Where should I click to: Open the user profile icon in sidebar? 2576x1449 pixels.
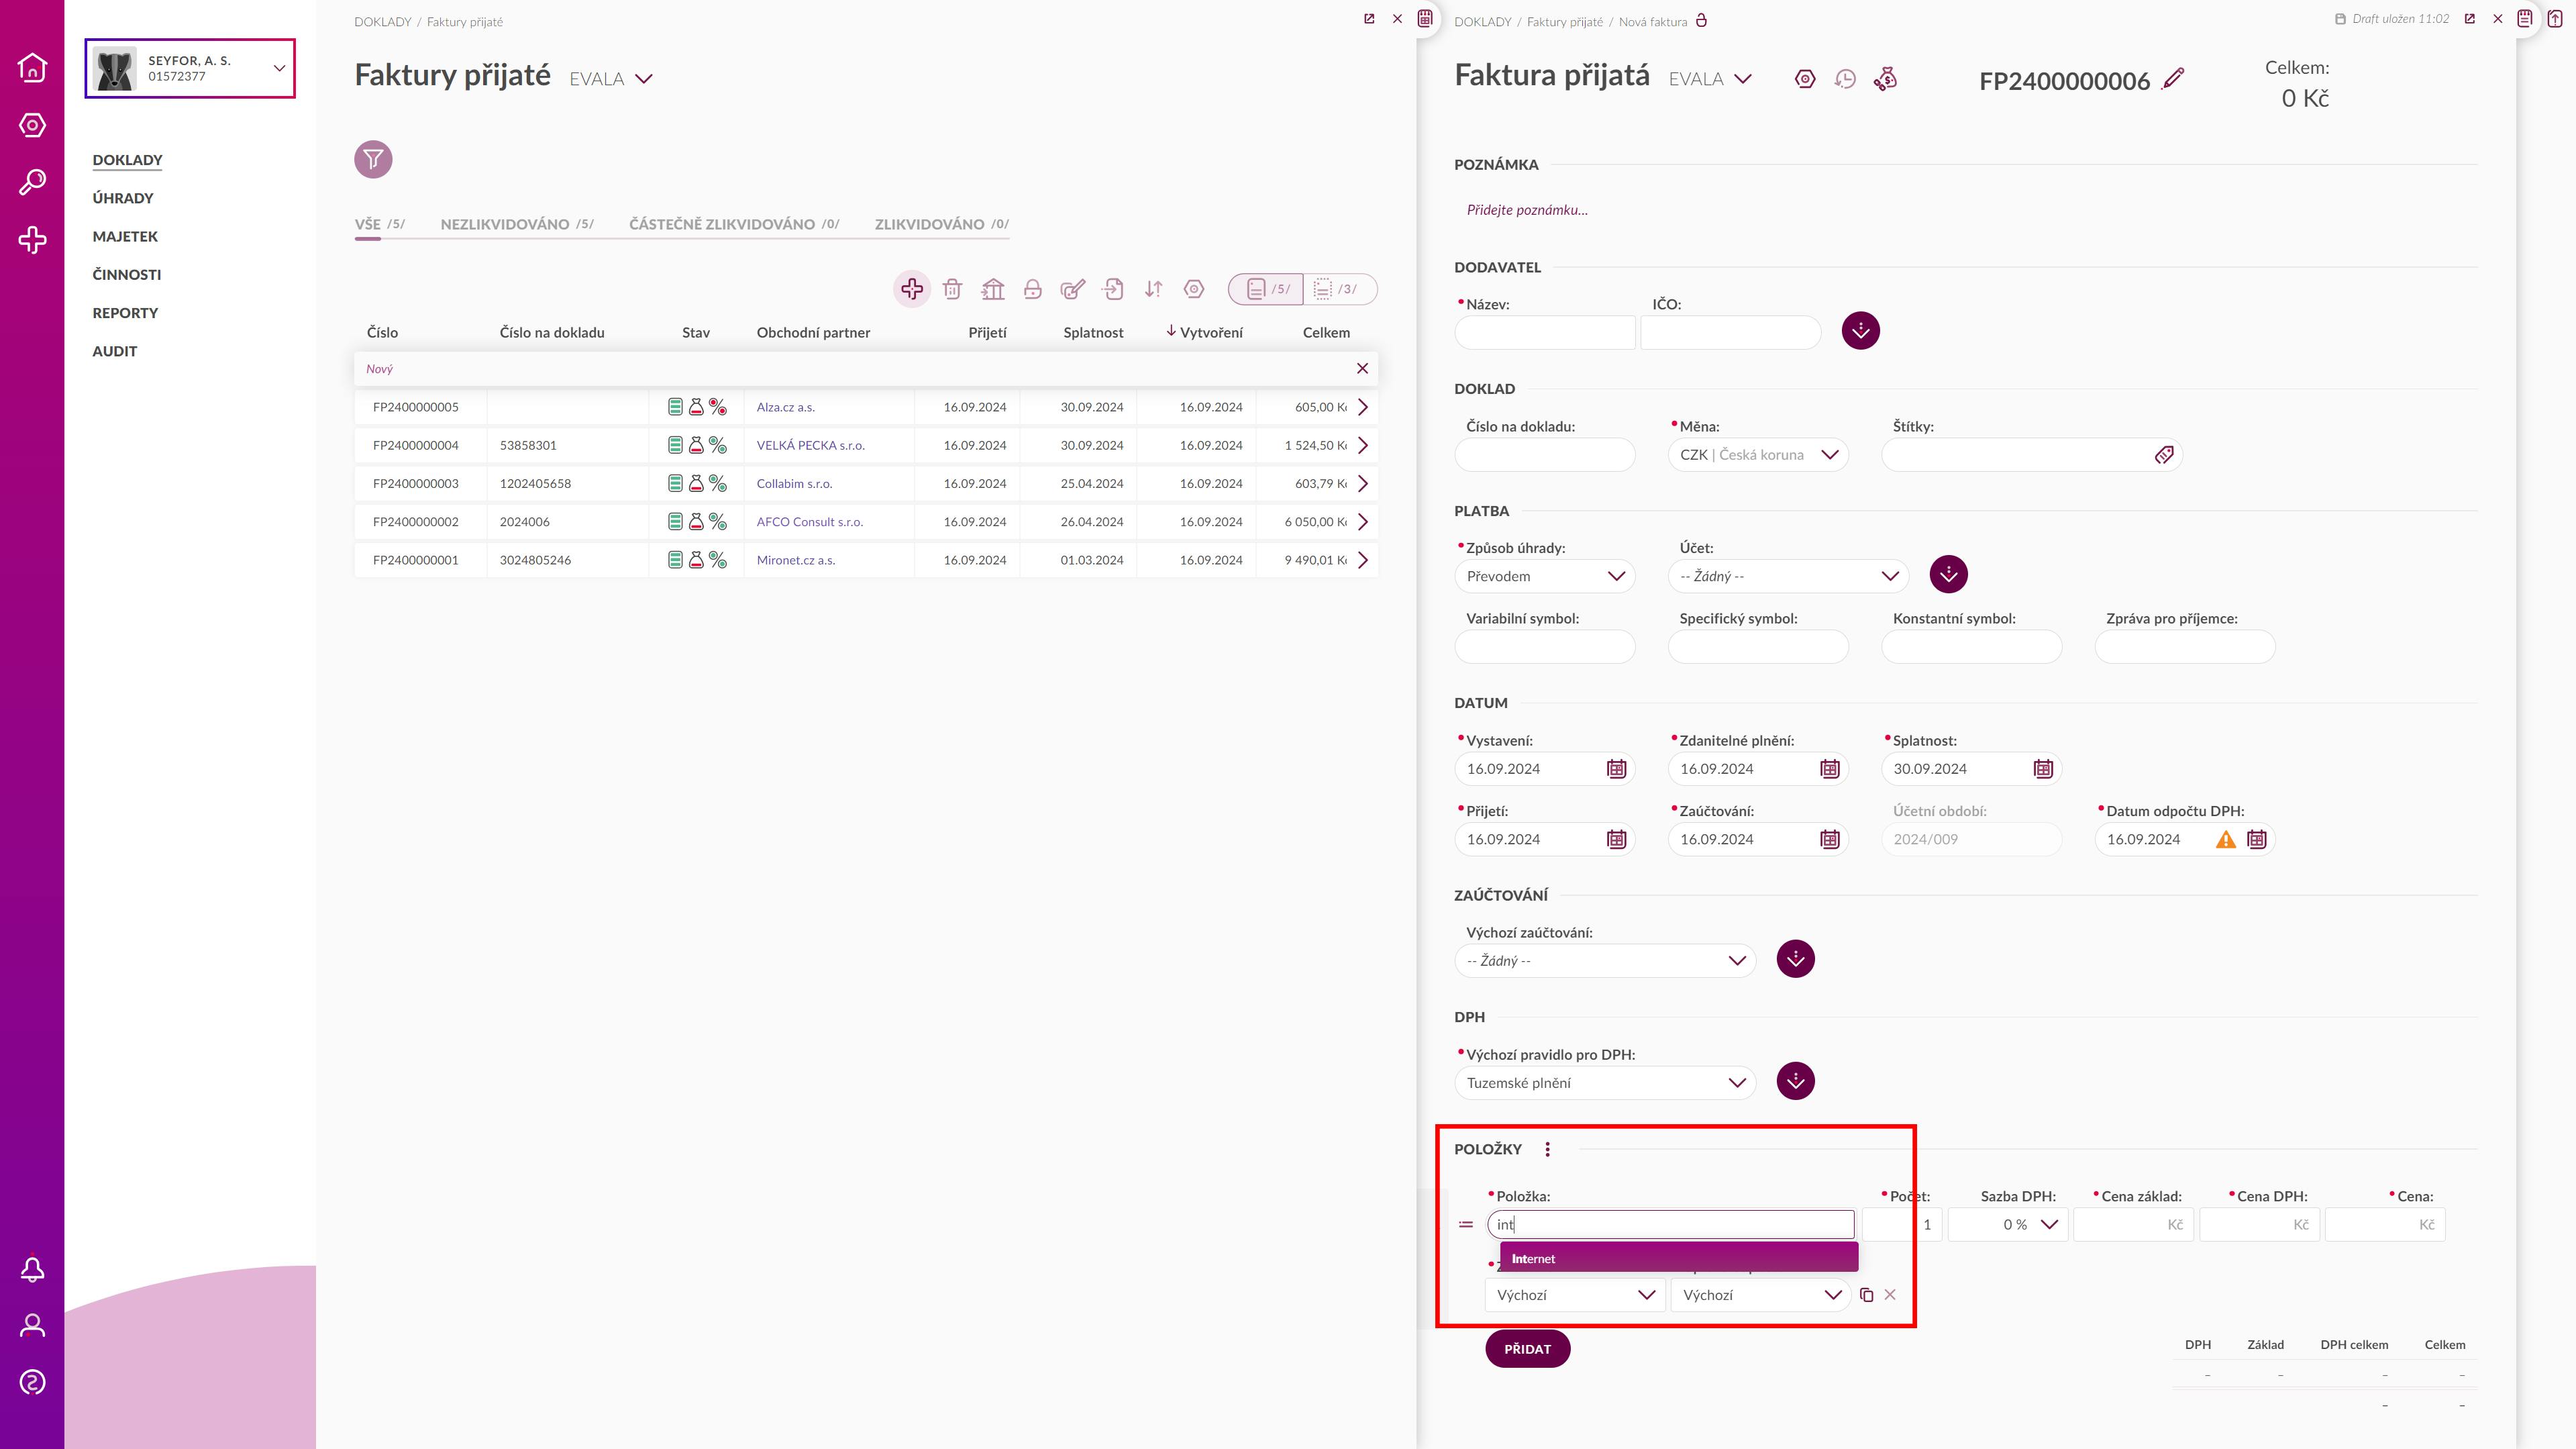[x=32, y=1326]
